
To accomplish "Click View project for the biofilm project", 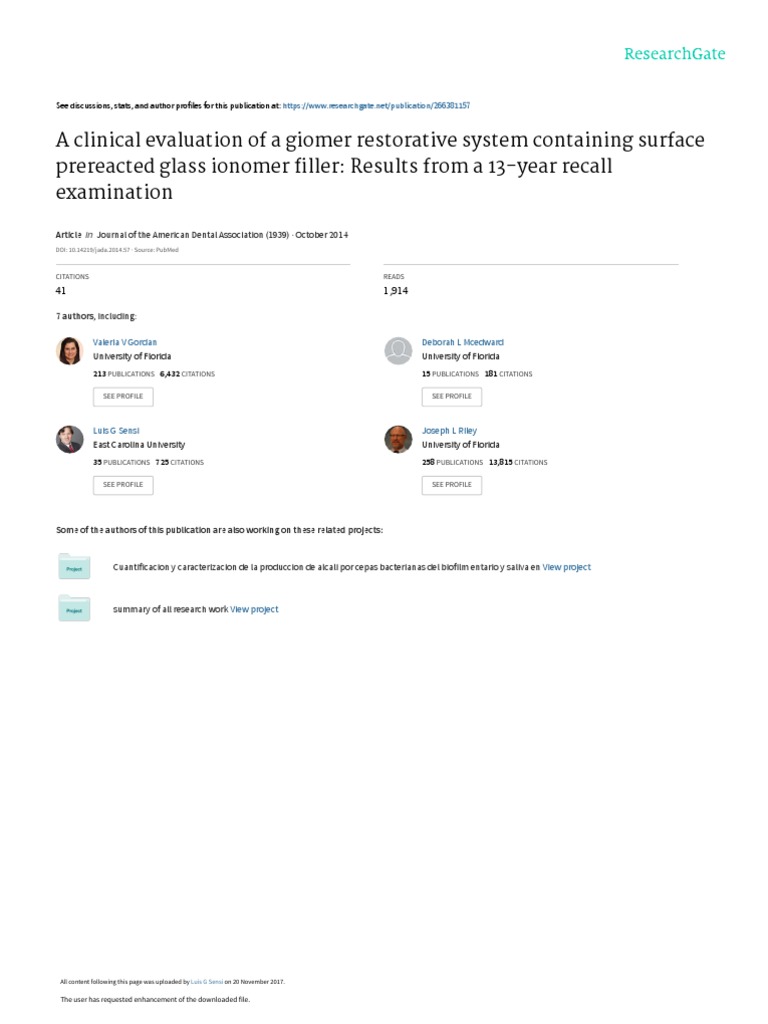I will click(567, 567).
